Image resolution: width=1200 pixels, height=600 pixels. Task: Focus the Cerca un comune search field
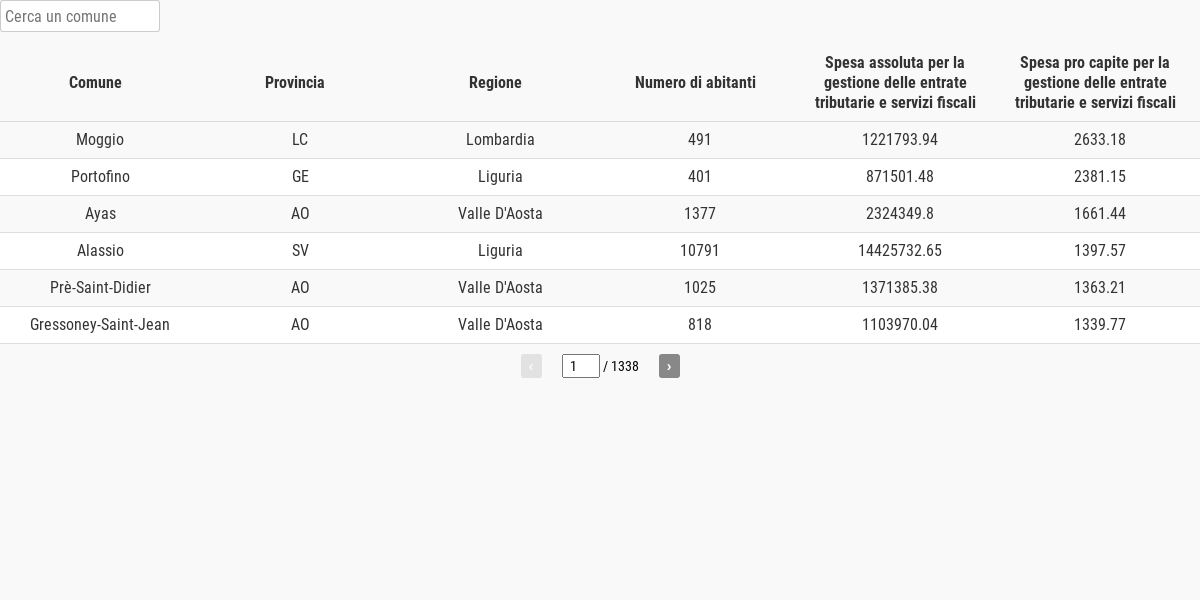pos(80,16)
